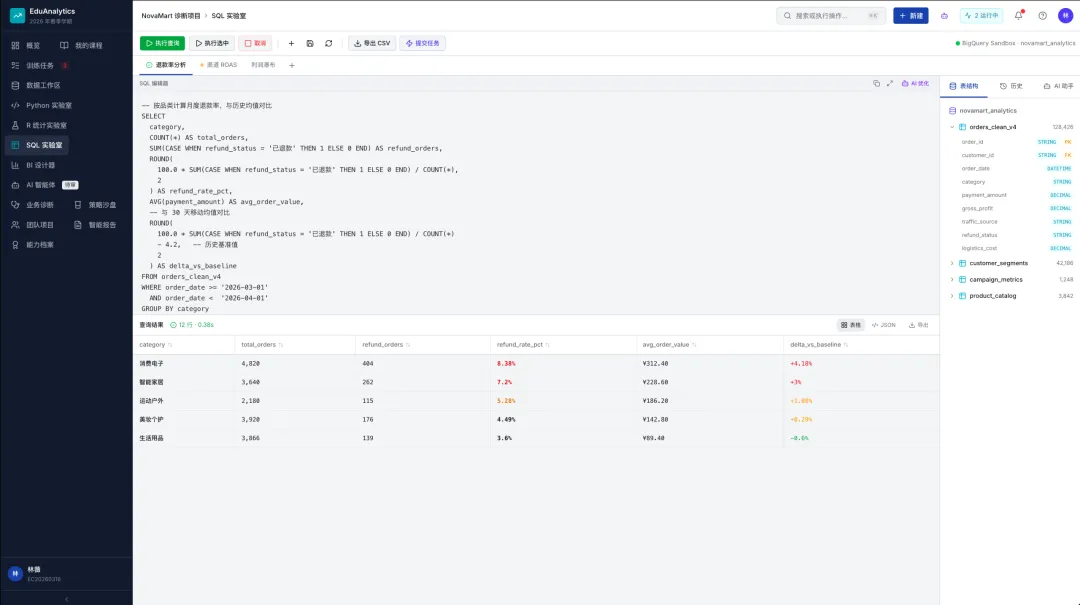Open notifications bell
Screen dimensions: 1080x605
point(1019,15)
